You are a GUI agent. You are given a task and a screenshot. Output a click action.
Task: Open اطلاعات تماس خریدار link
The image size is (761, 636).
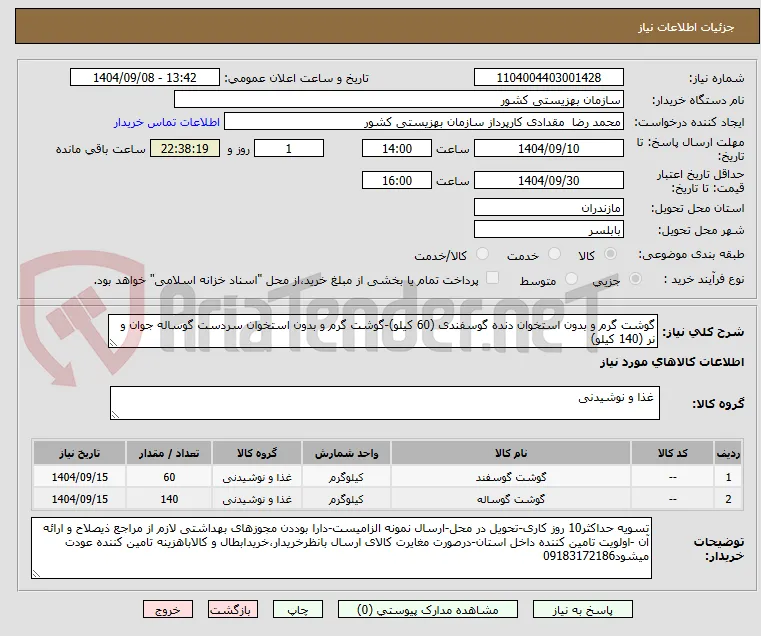coord(166,122)
